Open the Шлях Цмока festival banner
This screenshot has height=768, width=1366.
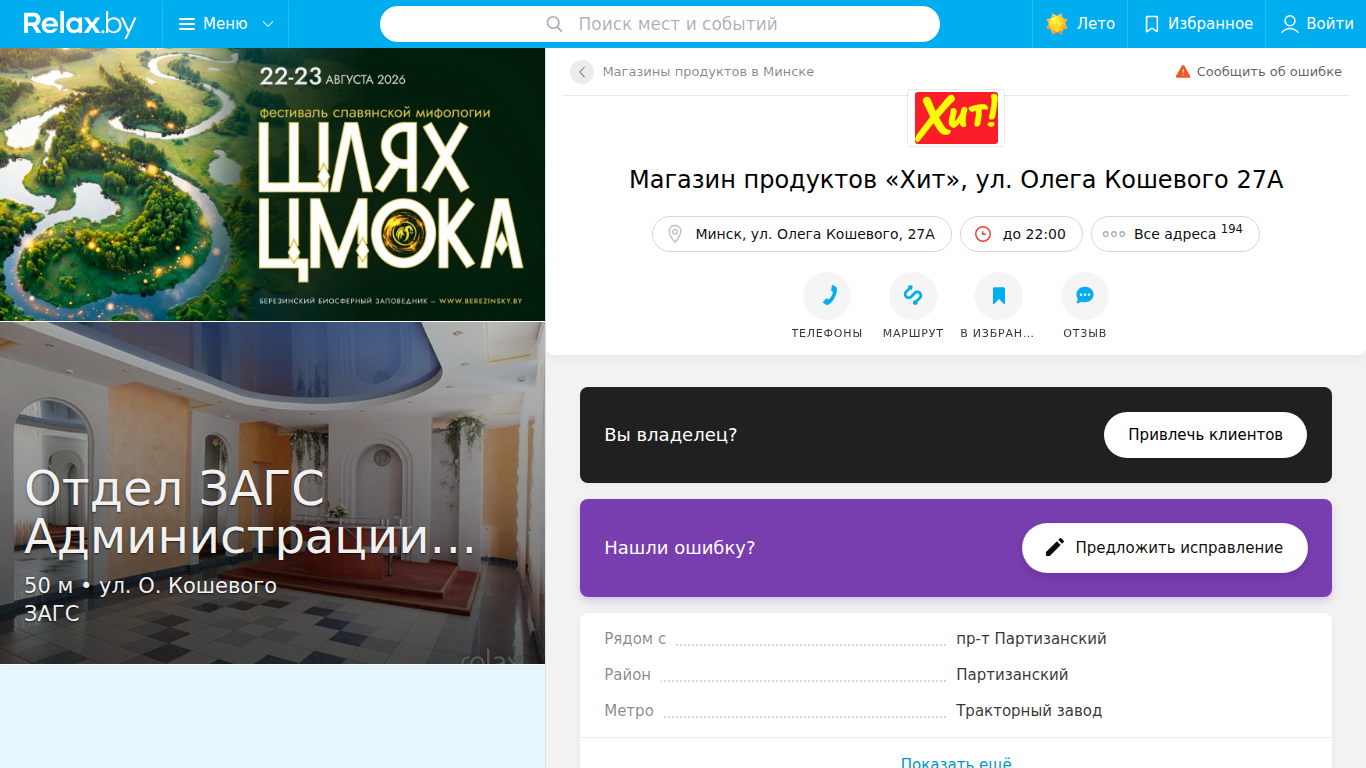(x=272, y=185)
